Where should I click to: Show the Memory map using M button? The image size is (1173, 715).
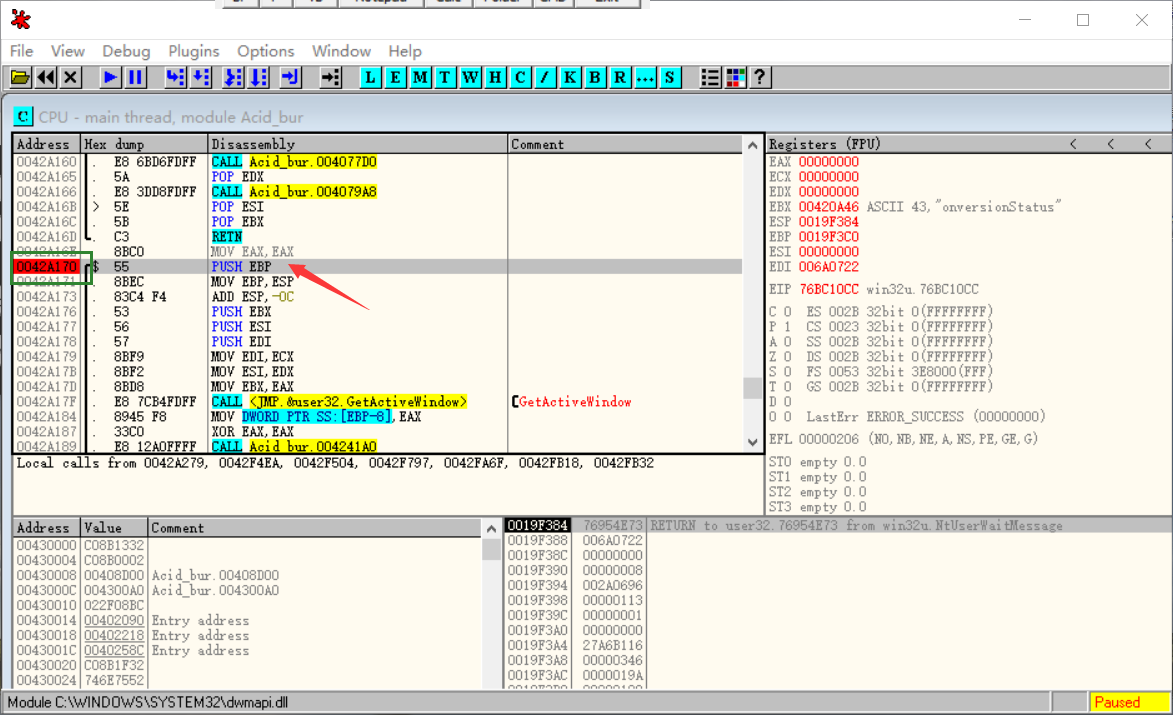pos(421,77)
